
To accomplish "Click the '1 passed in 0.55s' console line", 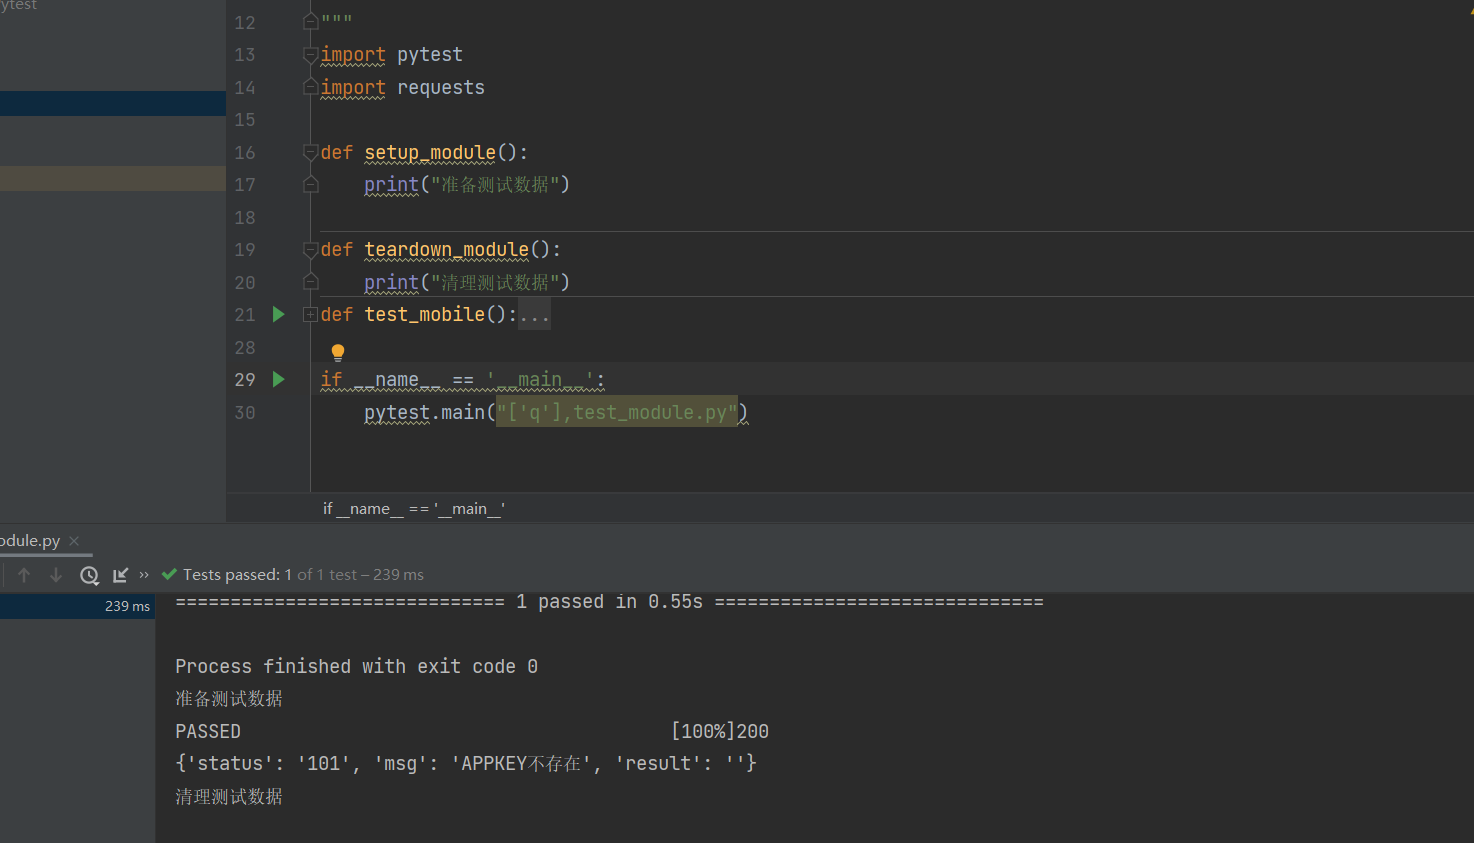I will (x=609, y=601).
